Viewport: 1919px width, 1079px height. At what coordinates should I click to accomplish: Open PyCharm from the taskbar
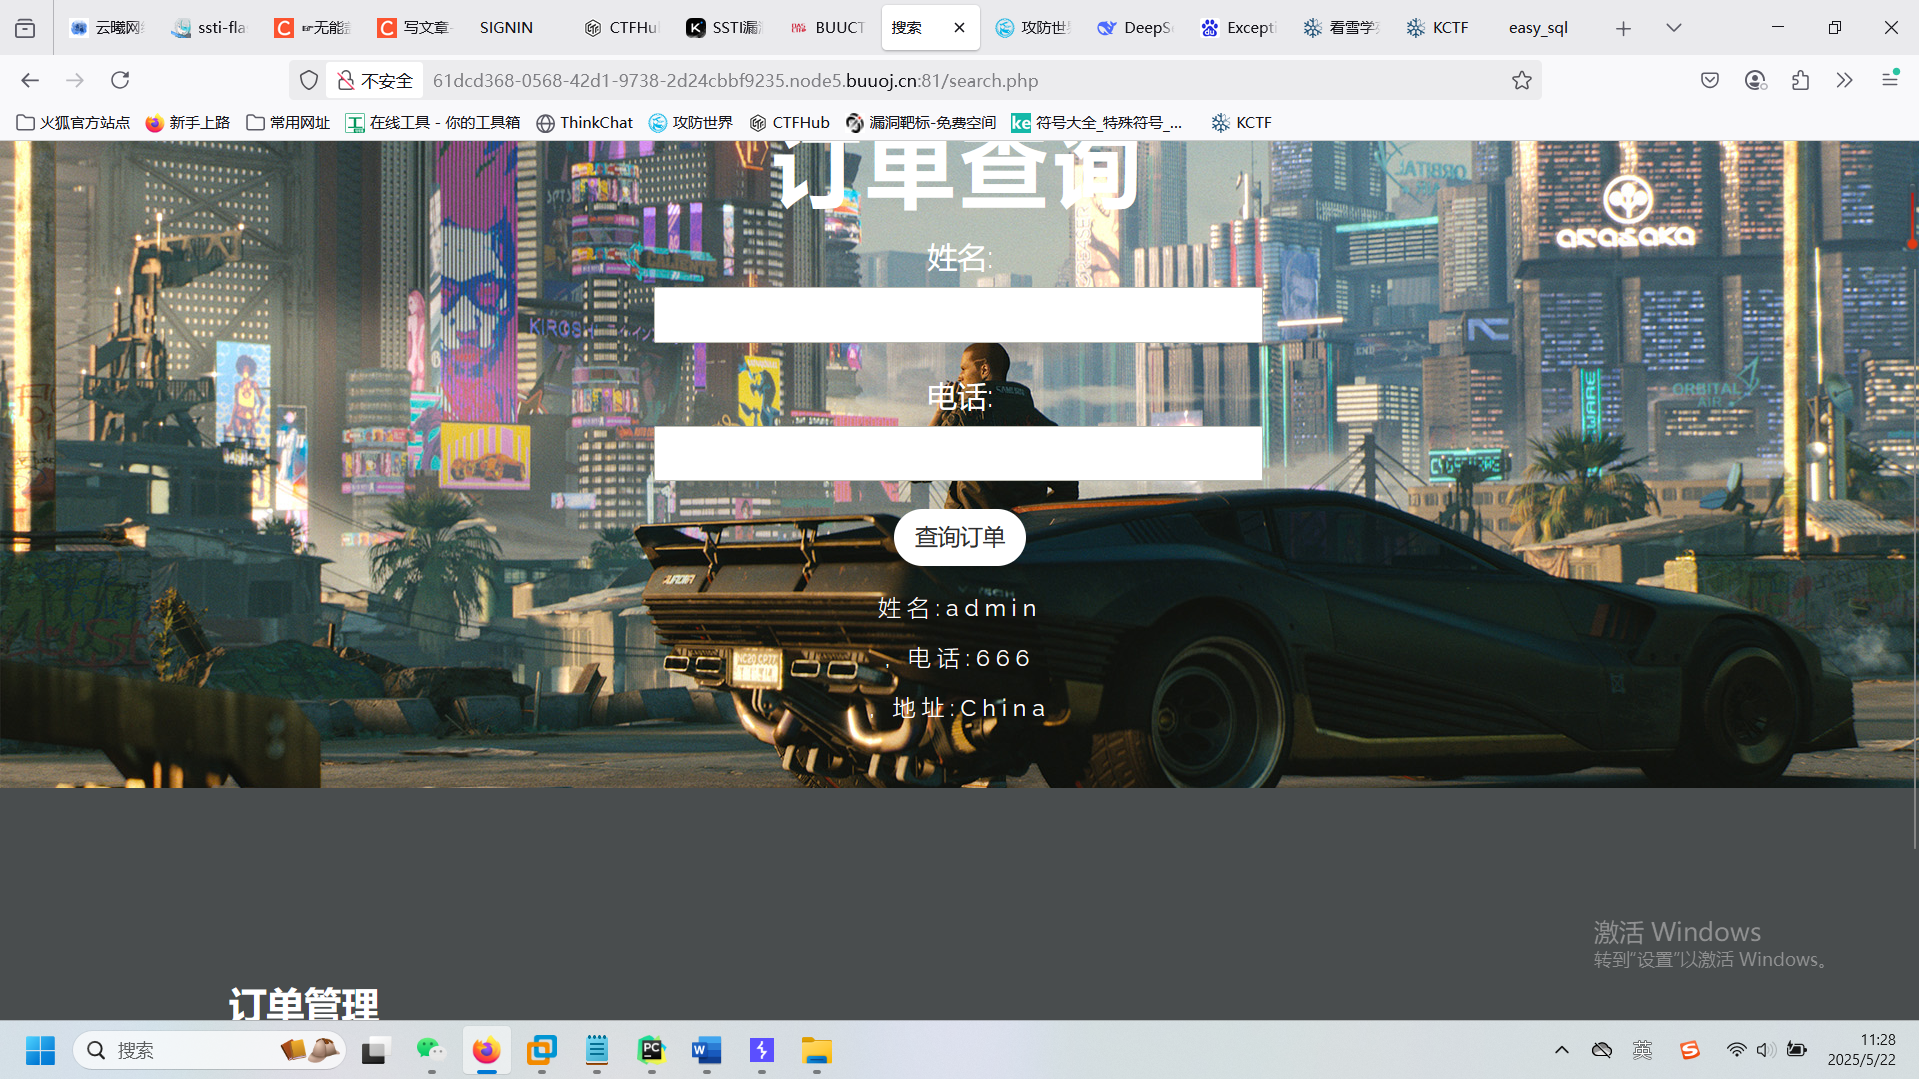pos(652,1050)
